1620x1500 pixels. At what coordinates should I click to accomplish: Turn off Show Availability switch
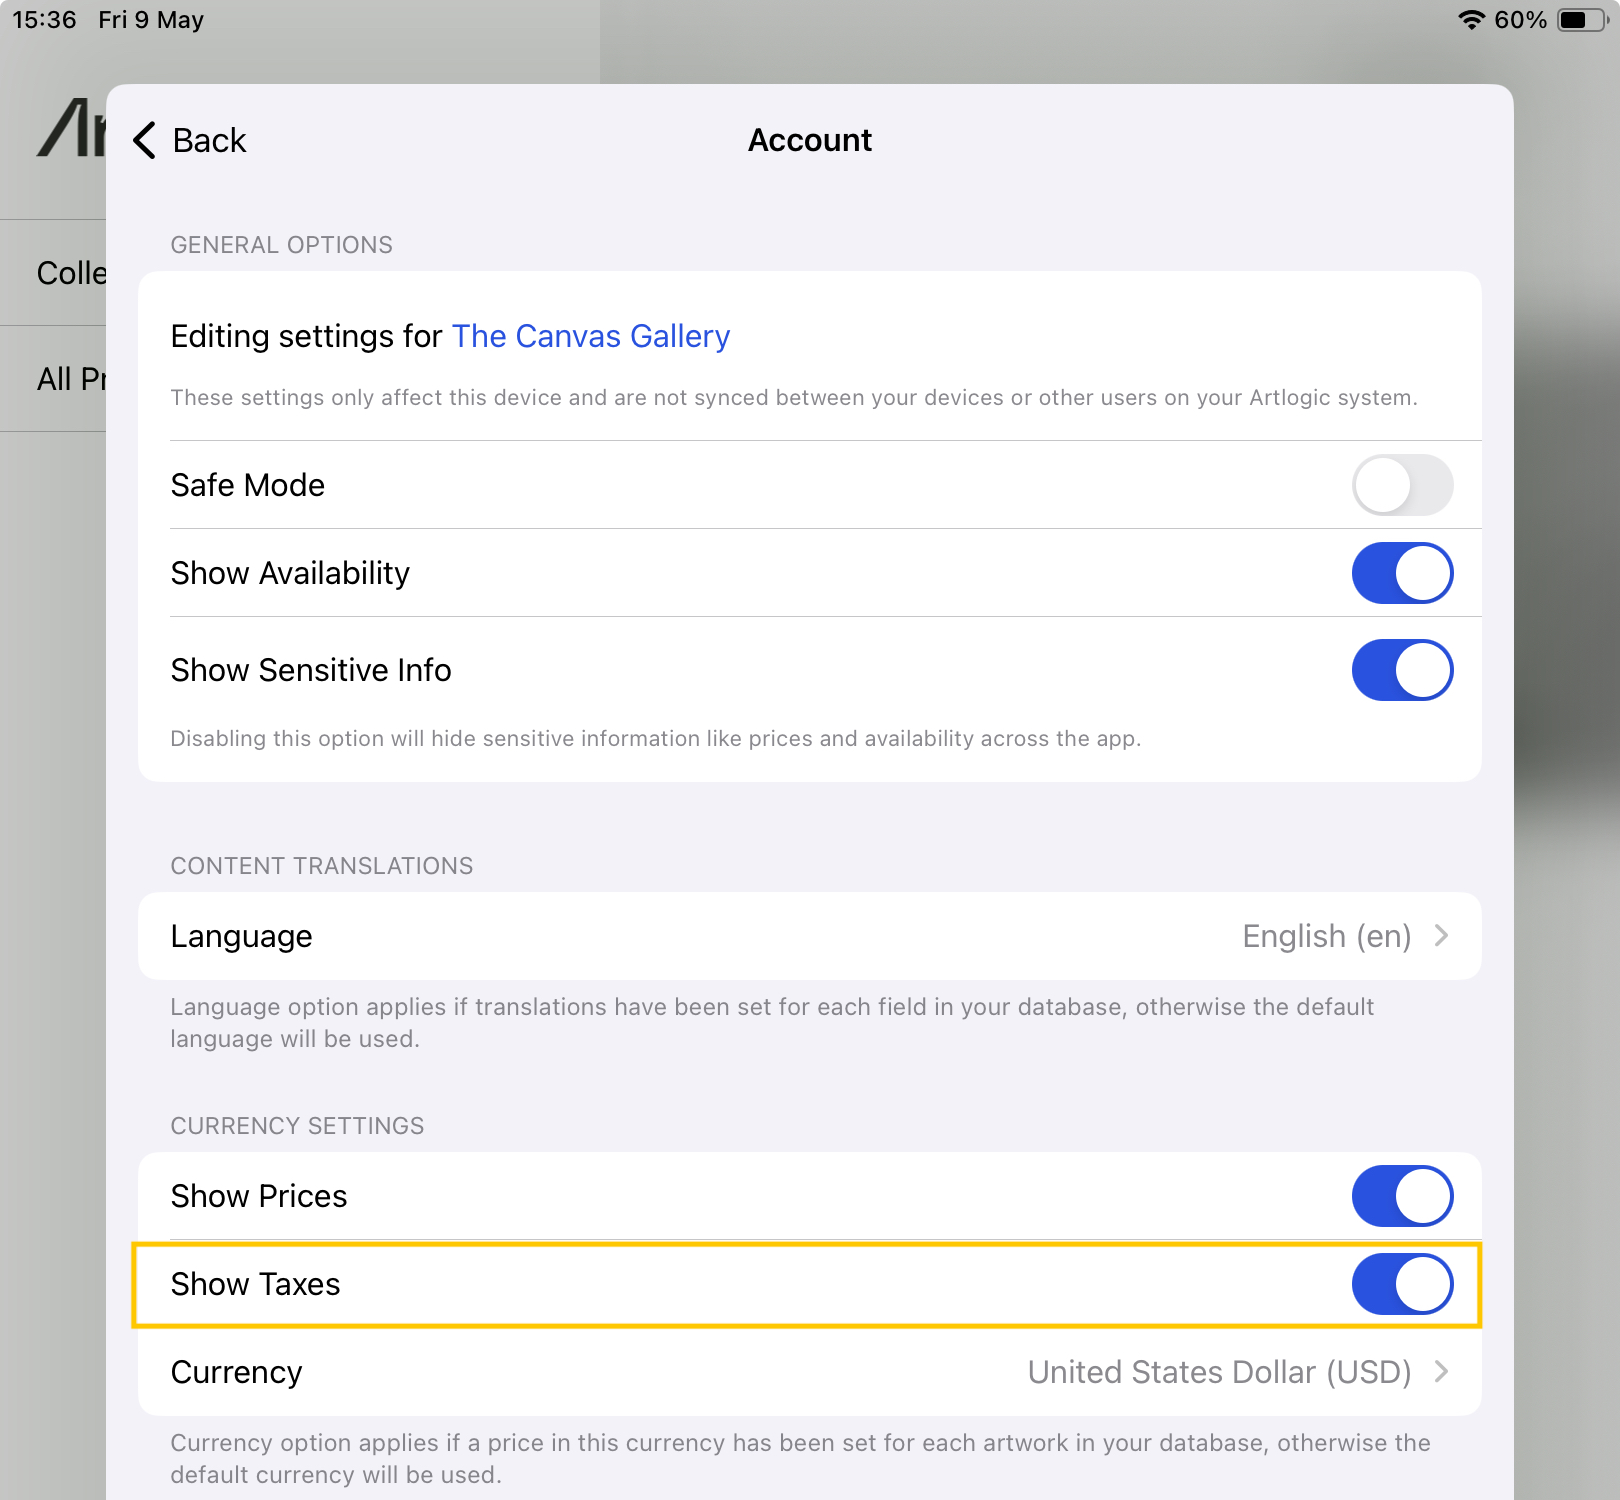point(1402,573)
